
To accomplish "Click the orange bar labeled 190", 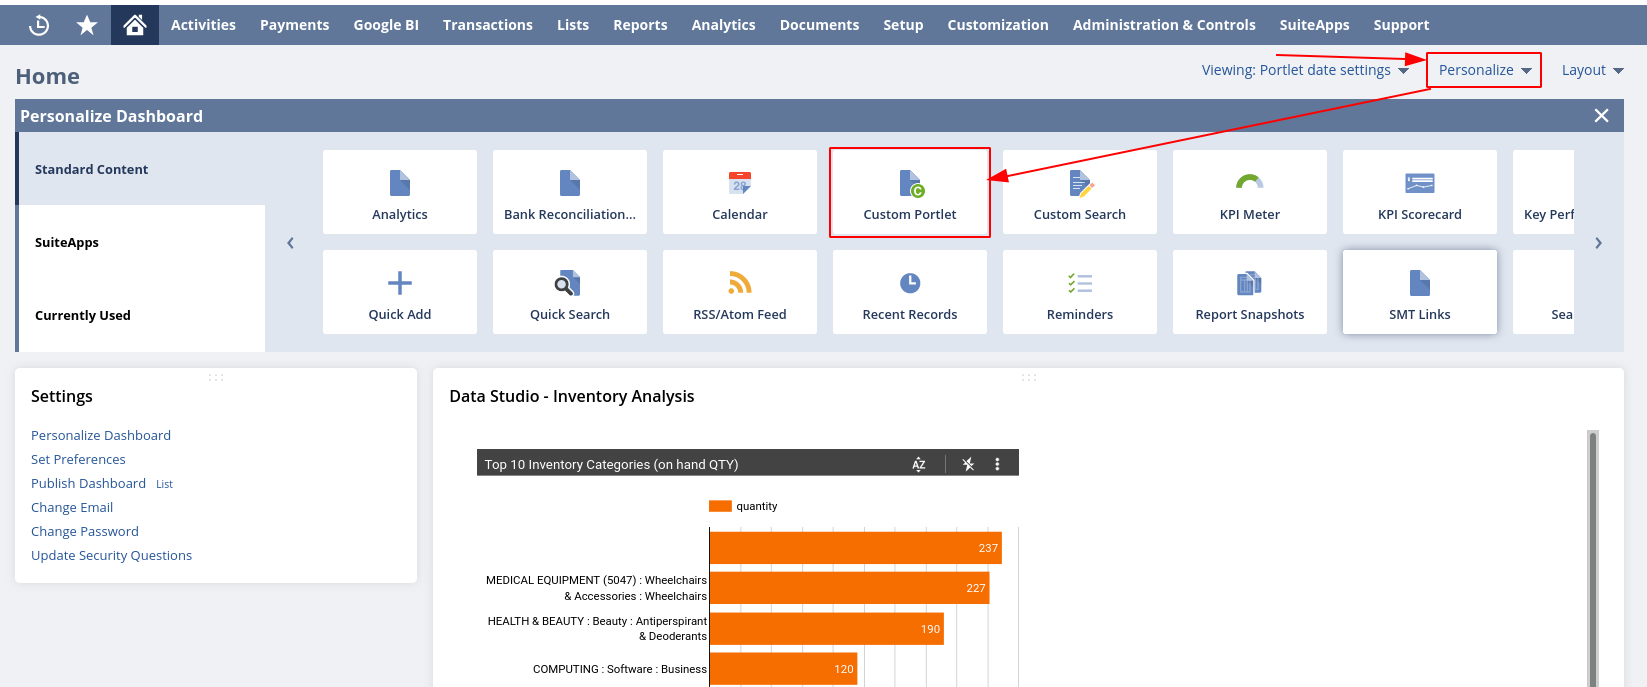I will 827,629.
